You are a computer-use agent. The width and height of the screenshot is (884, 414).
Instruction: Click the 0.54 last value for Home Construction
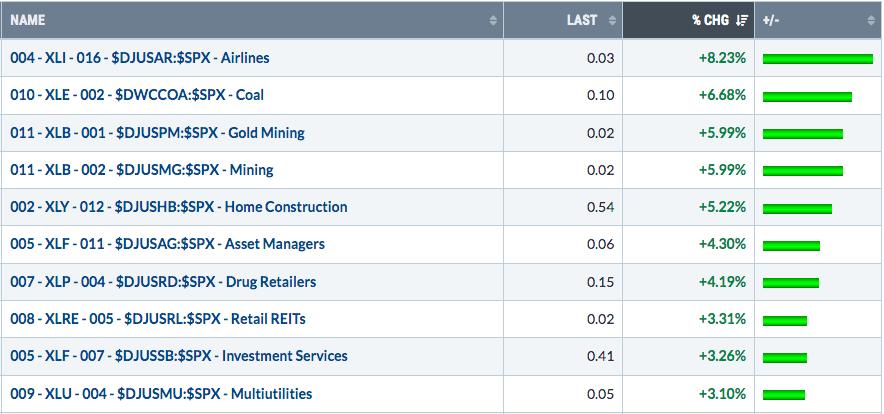click(x=600, y=207)
